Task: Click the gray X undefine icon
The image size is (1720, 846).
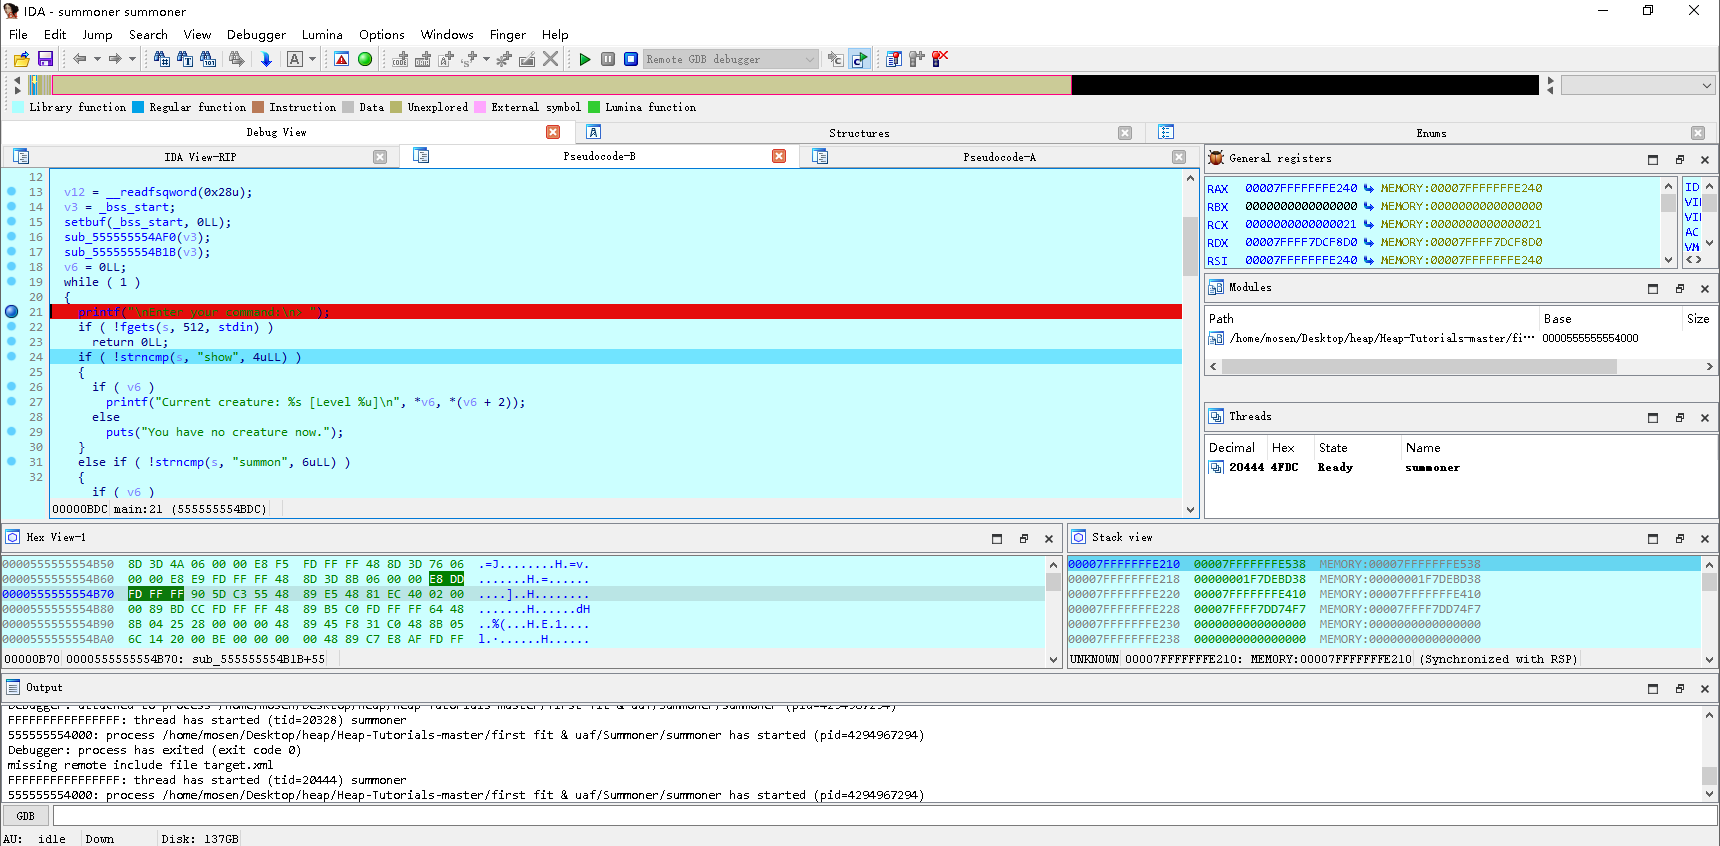Action: (550, 59)
